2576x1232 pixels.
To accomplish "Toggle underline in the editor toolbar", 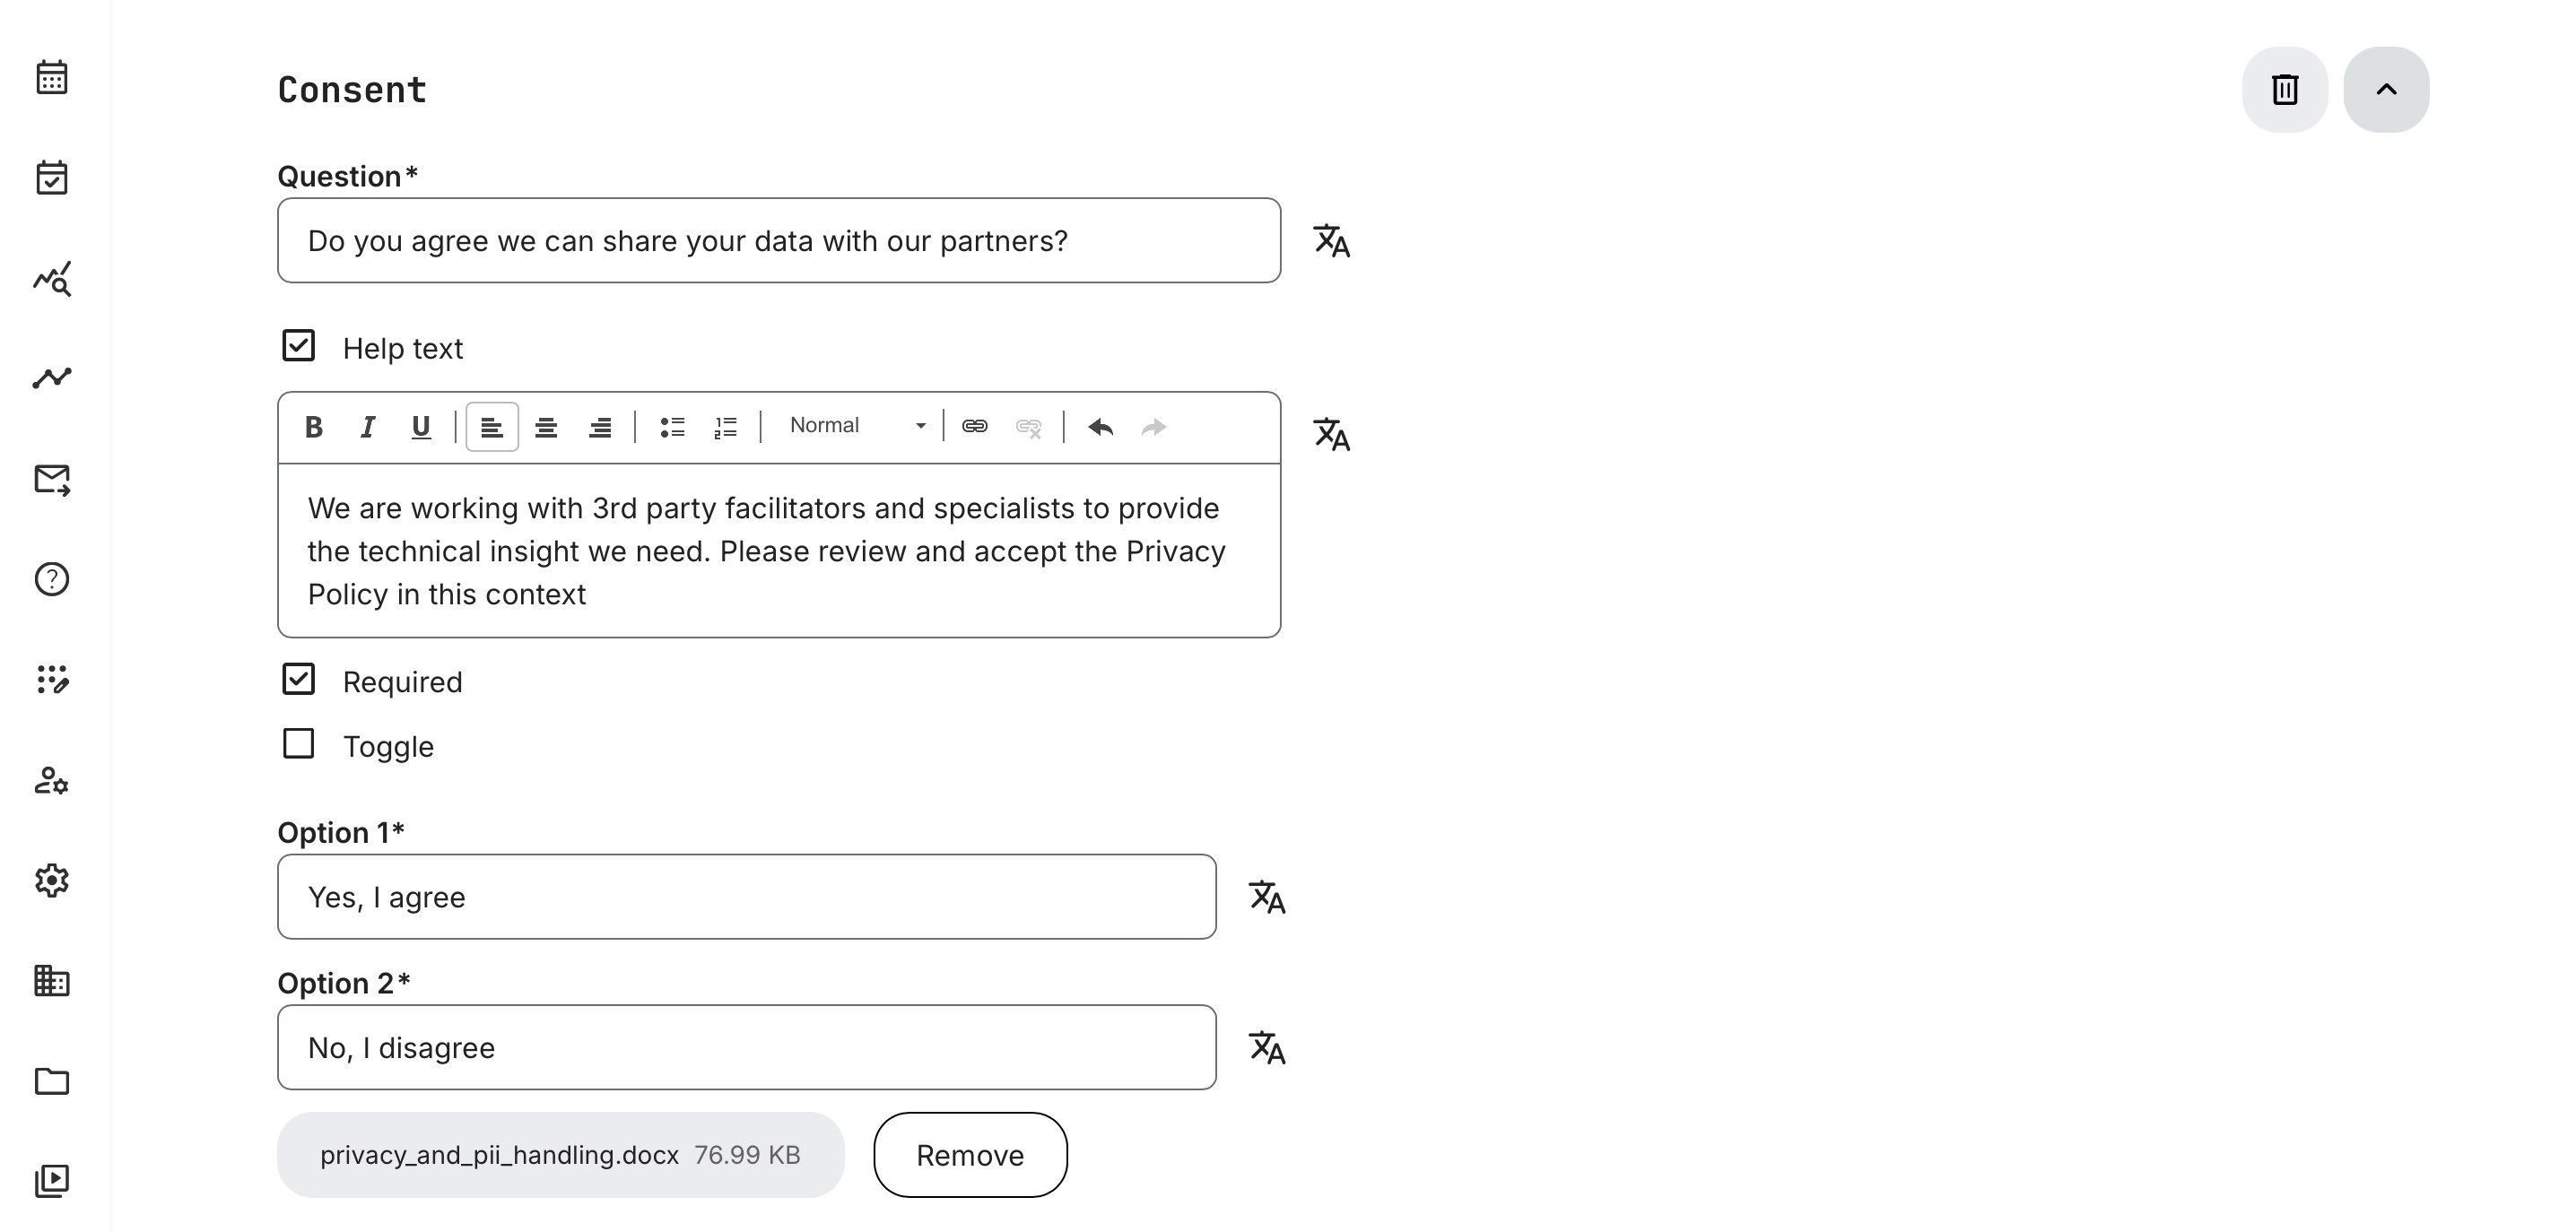I will [x=421, y=427].
